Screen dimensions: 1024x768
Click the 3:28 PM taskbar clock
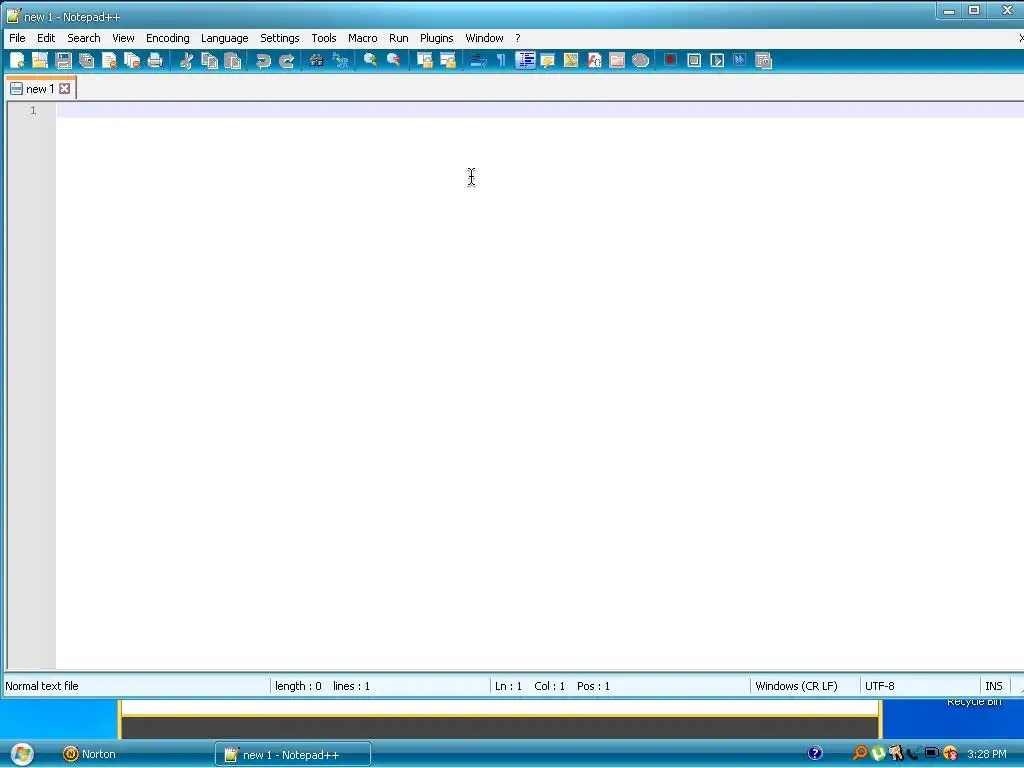987,754
